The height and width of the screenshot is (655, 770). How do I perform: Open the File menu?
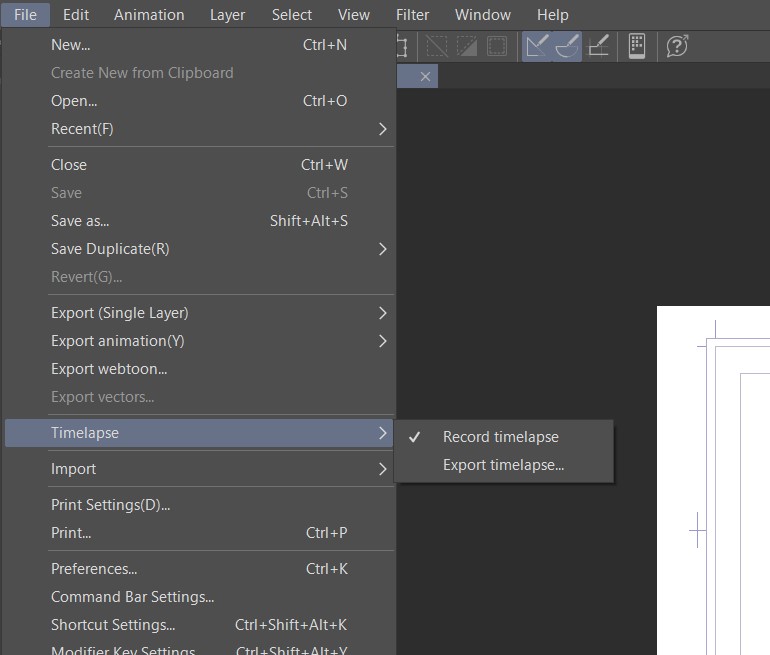coord(26,15)
